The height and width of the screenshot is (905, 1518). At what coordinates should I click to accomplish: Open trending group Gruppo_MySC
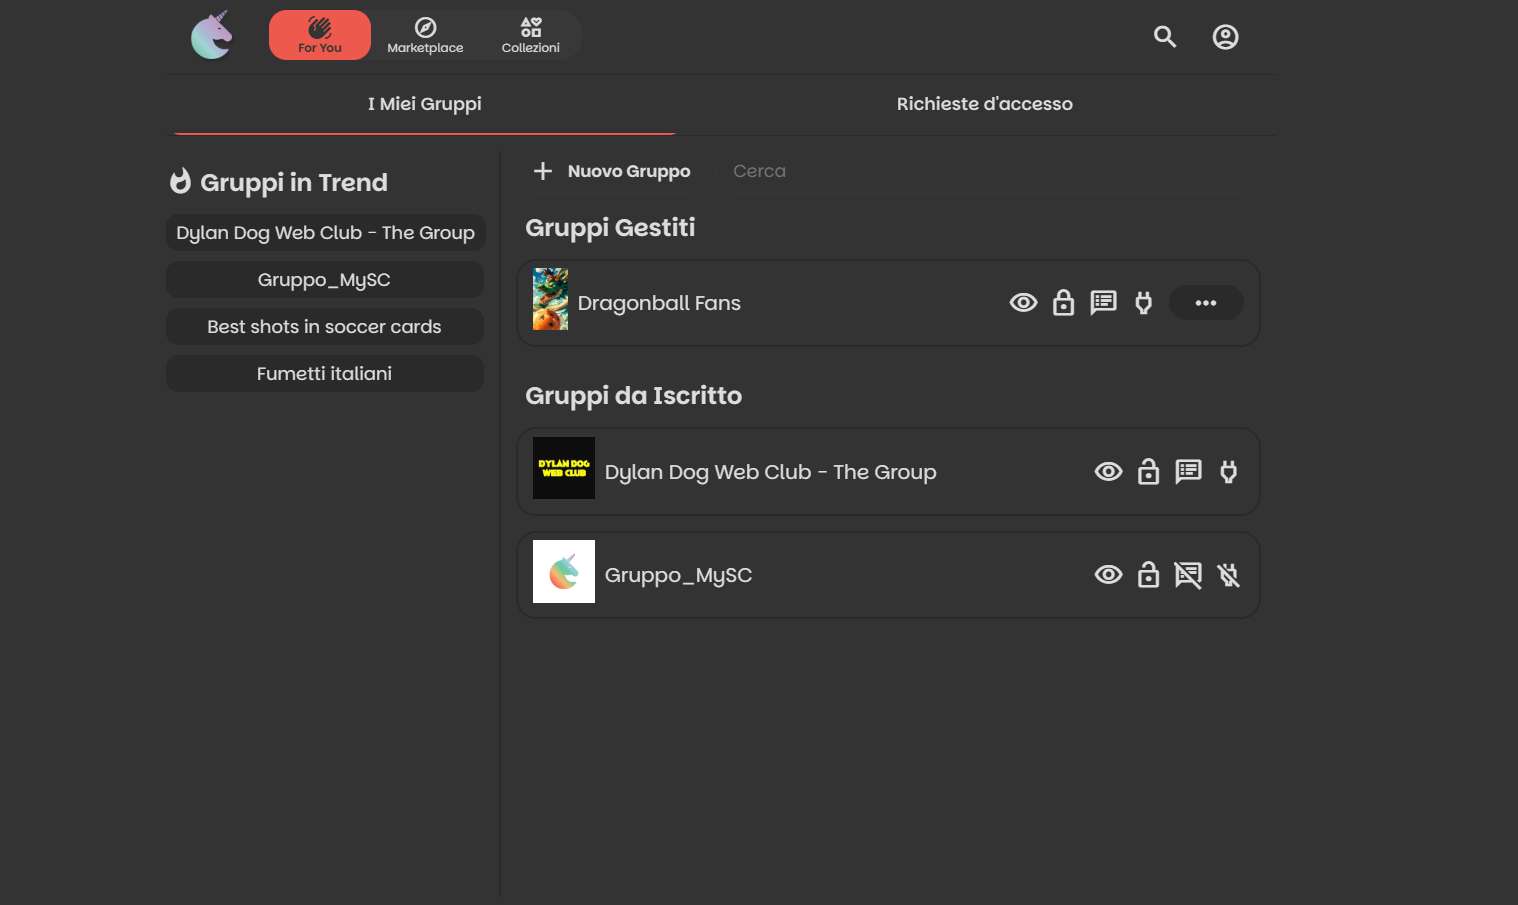[325, 280]
